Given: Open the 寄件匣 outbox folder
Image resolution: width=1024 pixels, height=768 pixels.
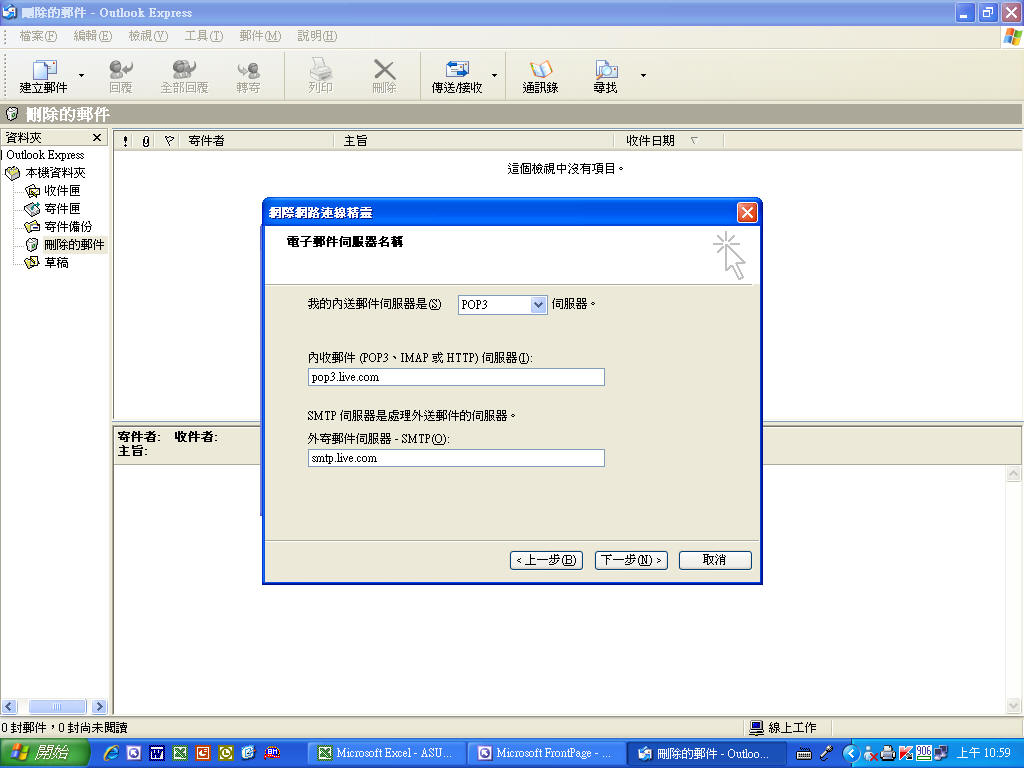Looking at the screenshot, I should pyautogui.click(x=62, y=208).
